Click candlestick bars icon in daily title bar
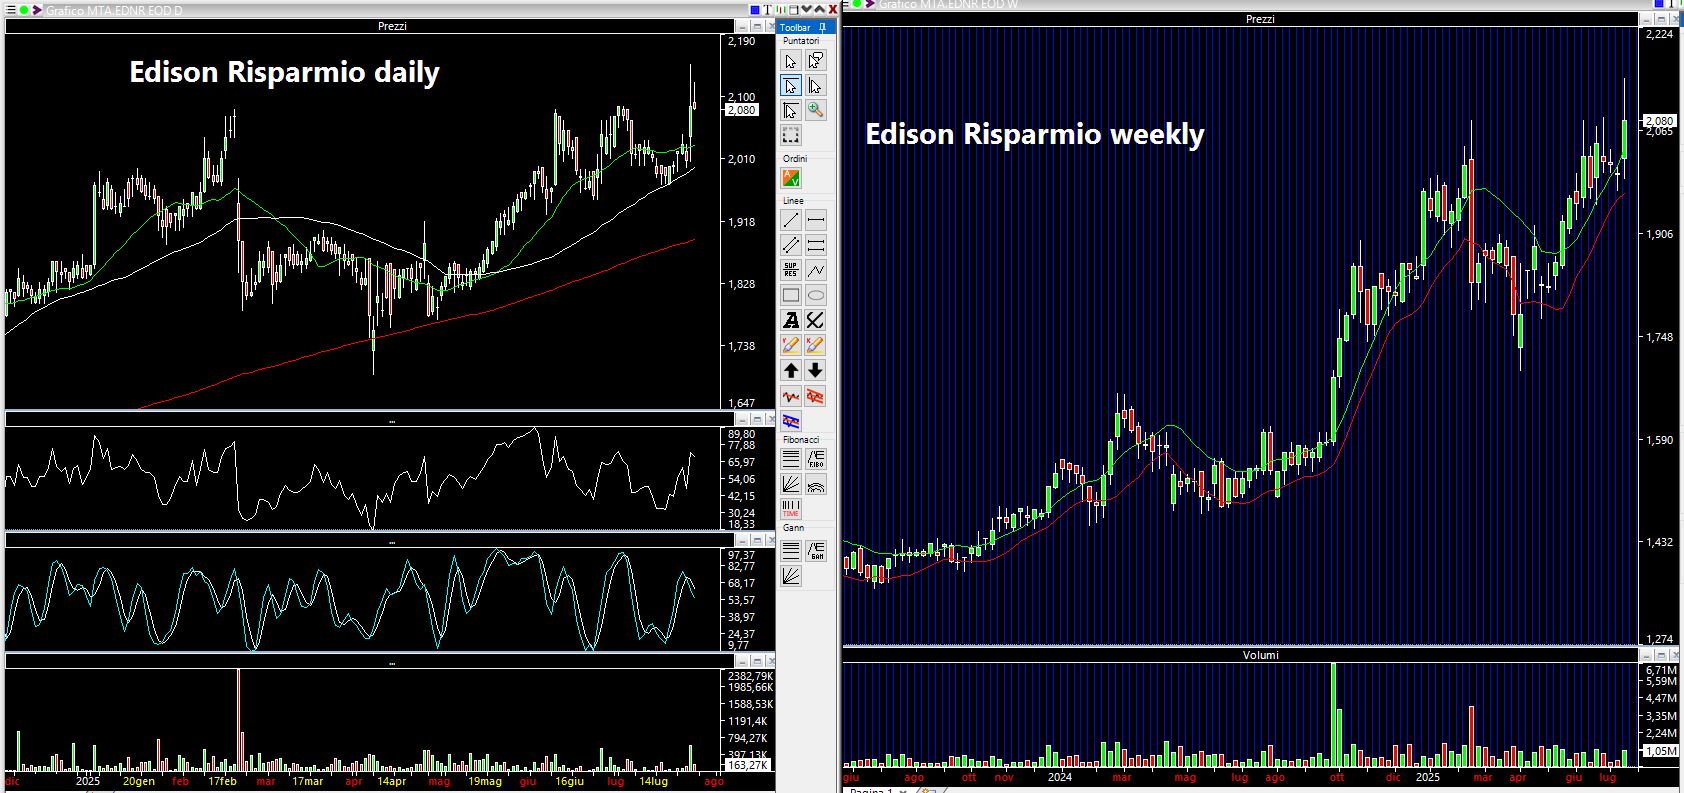This screenshot has width=1684, height=793. point(781,10)
